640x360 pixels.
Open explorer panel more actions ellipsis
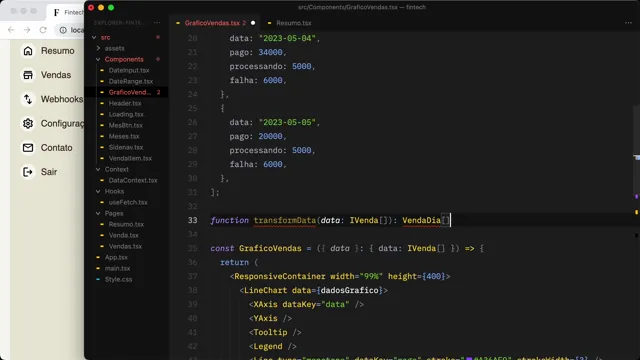click(x=157, y=23)
